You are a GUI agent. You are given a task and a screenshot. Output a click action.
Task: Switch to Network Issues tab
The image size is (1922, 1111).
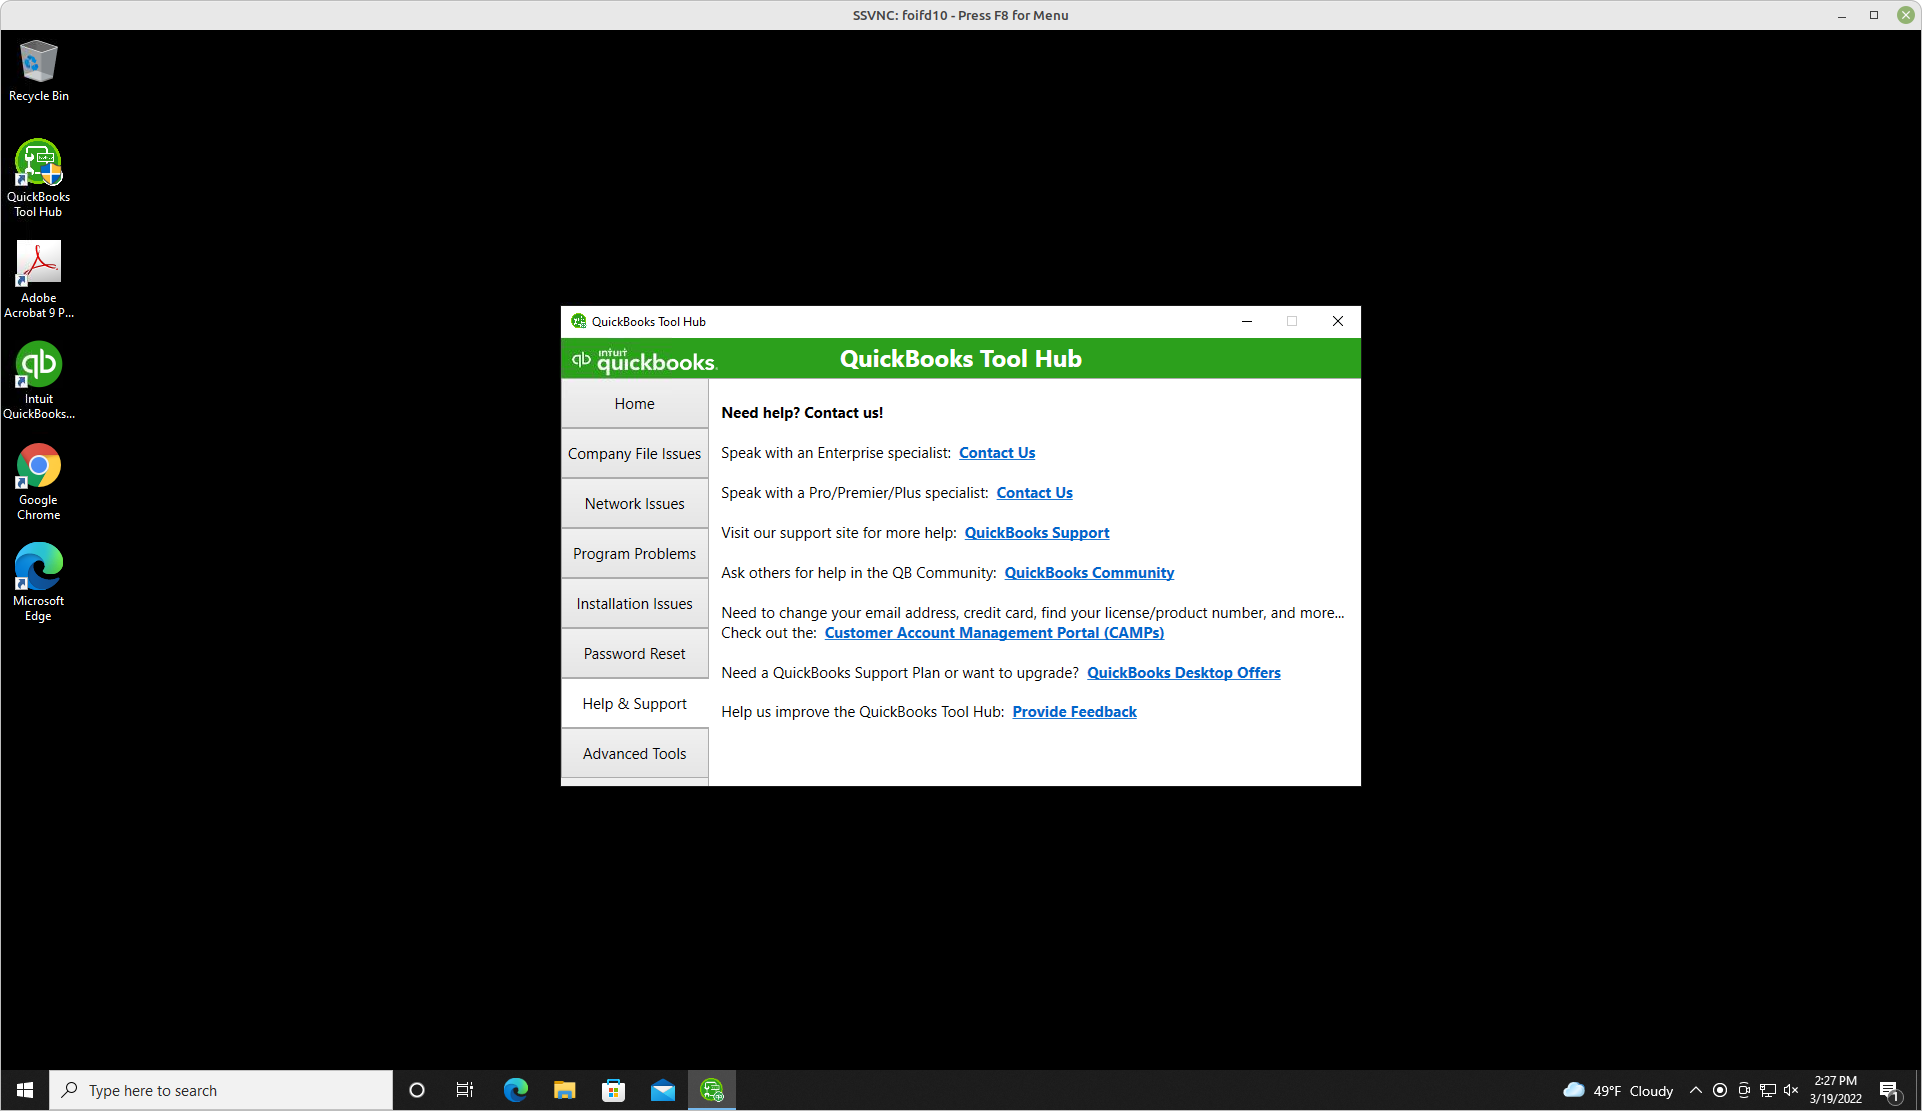click(634, 504)
